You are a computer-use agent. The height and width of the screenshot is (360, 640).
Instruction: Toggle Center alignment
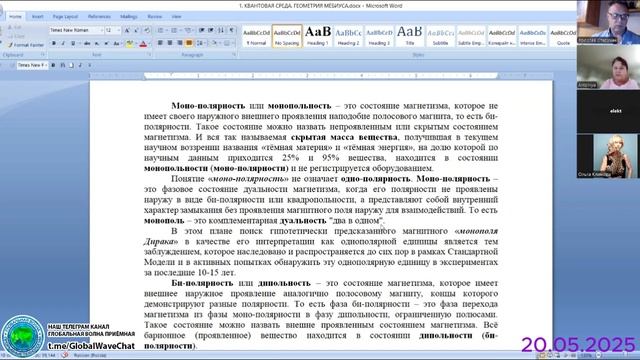pos(170,43)
